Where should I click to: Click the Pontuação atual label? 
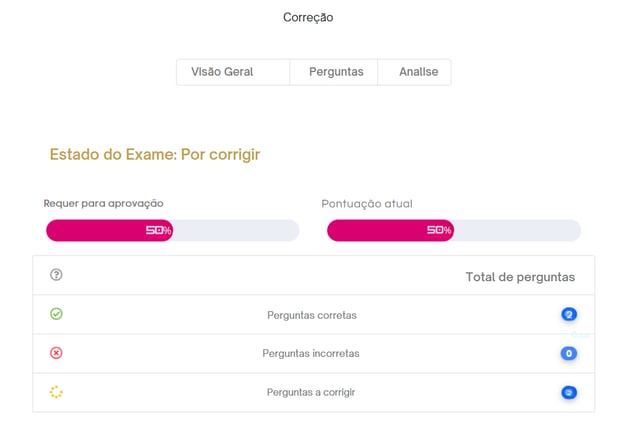(367, 204)
